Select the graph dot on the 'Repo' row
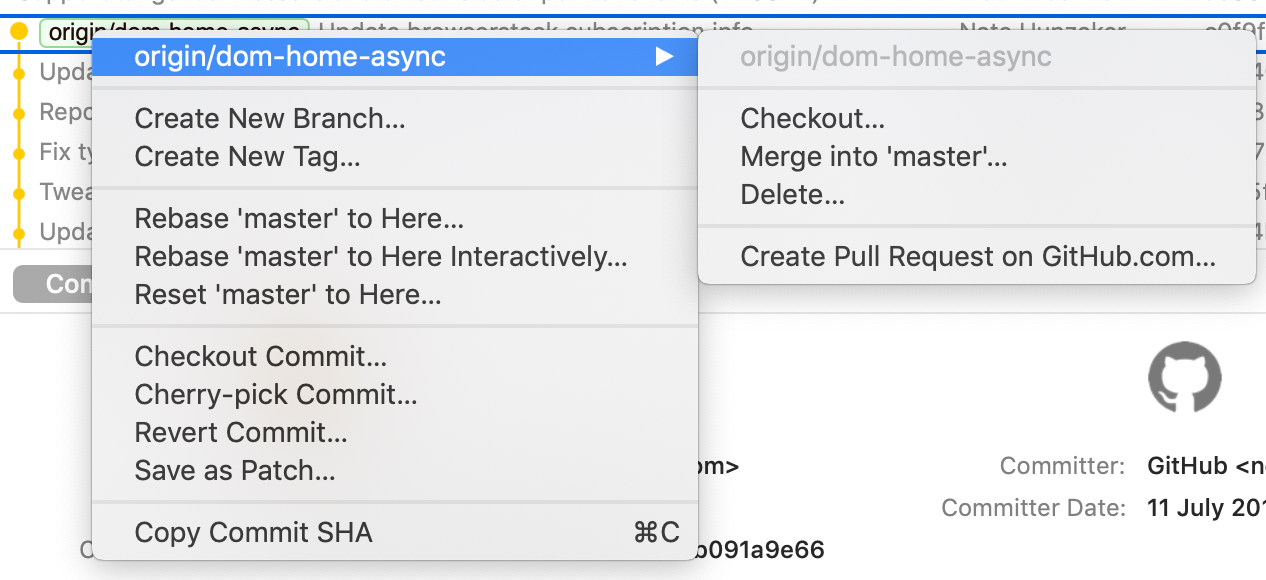This screenshot has width=1266, height=580. (x=19, y=113)
